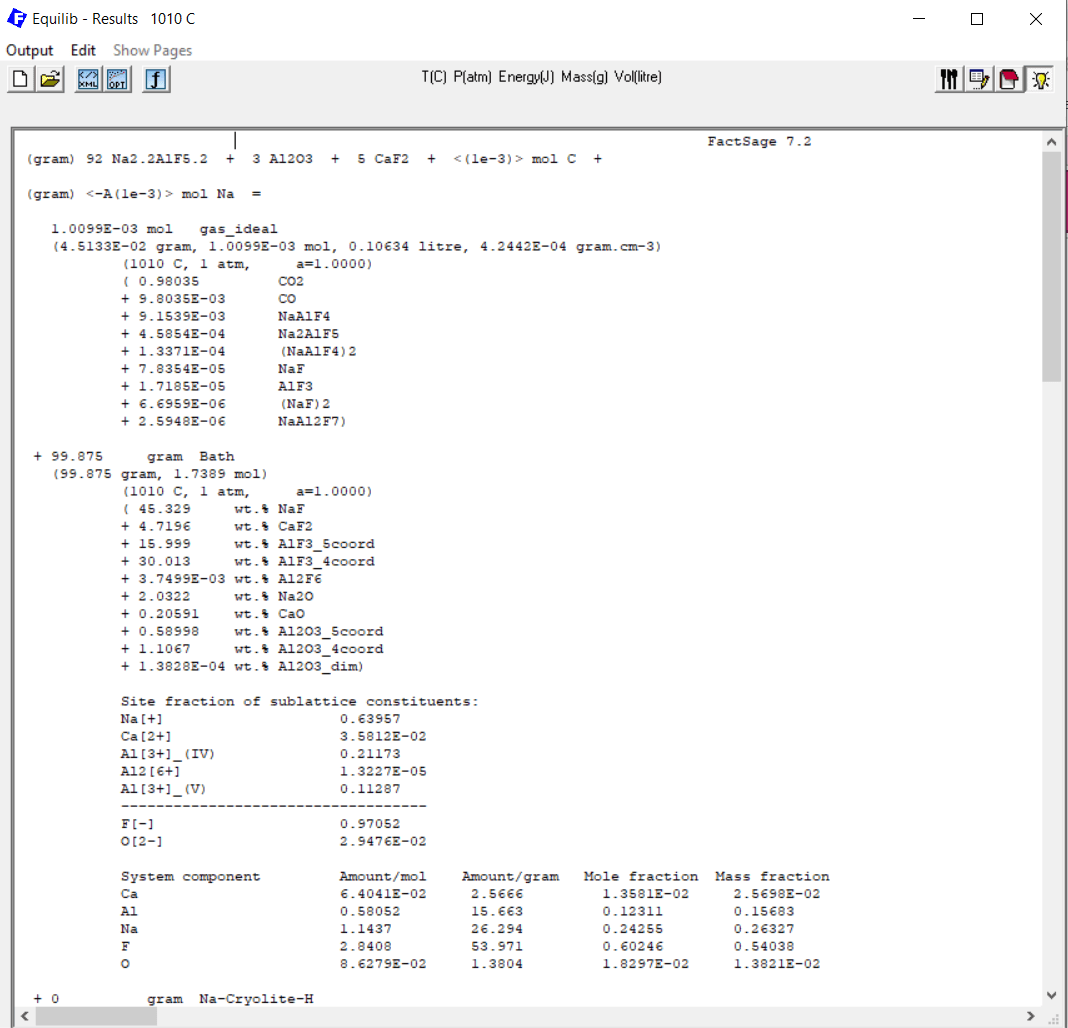Open the function 'f' toolbar button
This screenshot has width=1068, height=1028.
tap(156, 80)
